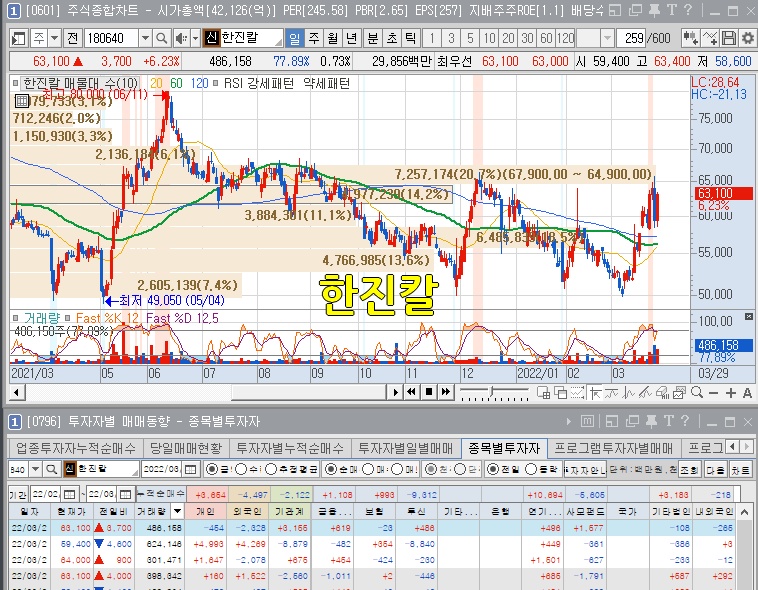The width and height of the screenshot is (758, 590).
Task: Open stock code dropdown in investor window
Action: point(36,469)
